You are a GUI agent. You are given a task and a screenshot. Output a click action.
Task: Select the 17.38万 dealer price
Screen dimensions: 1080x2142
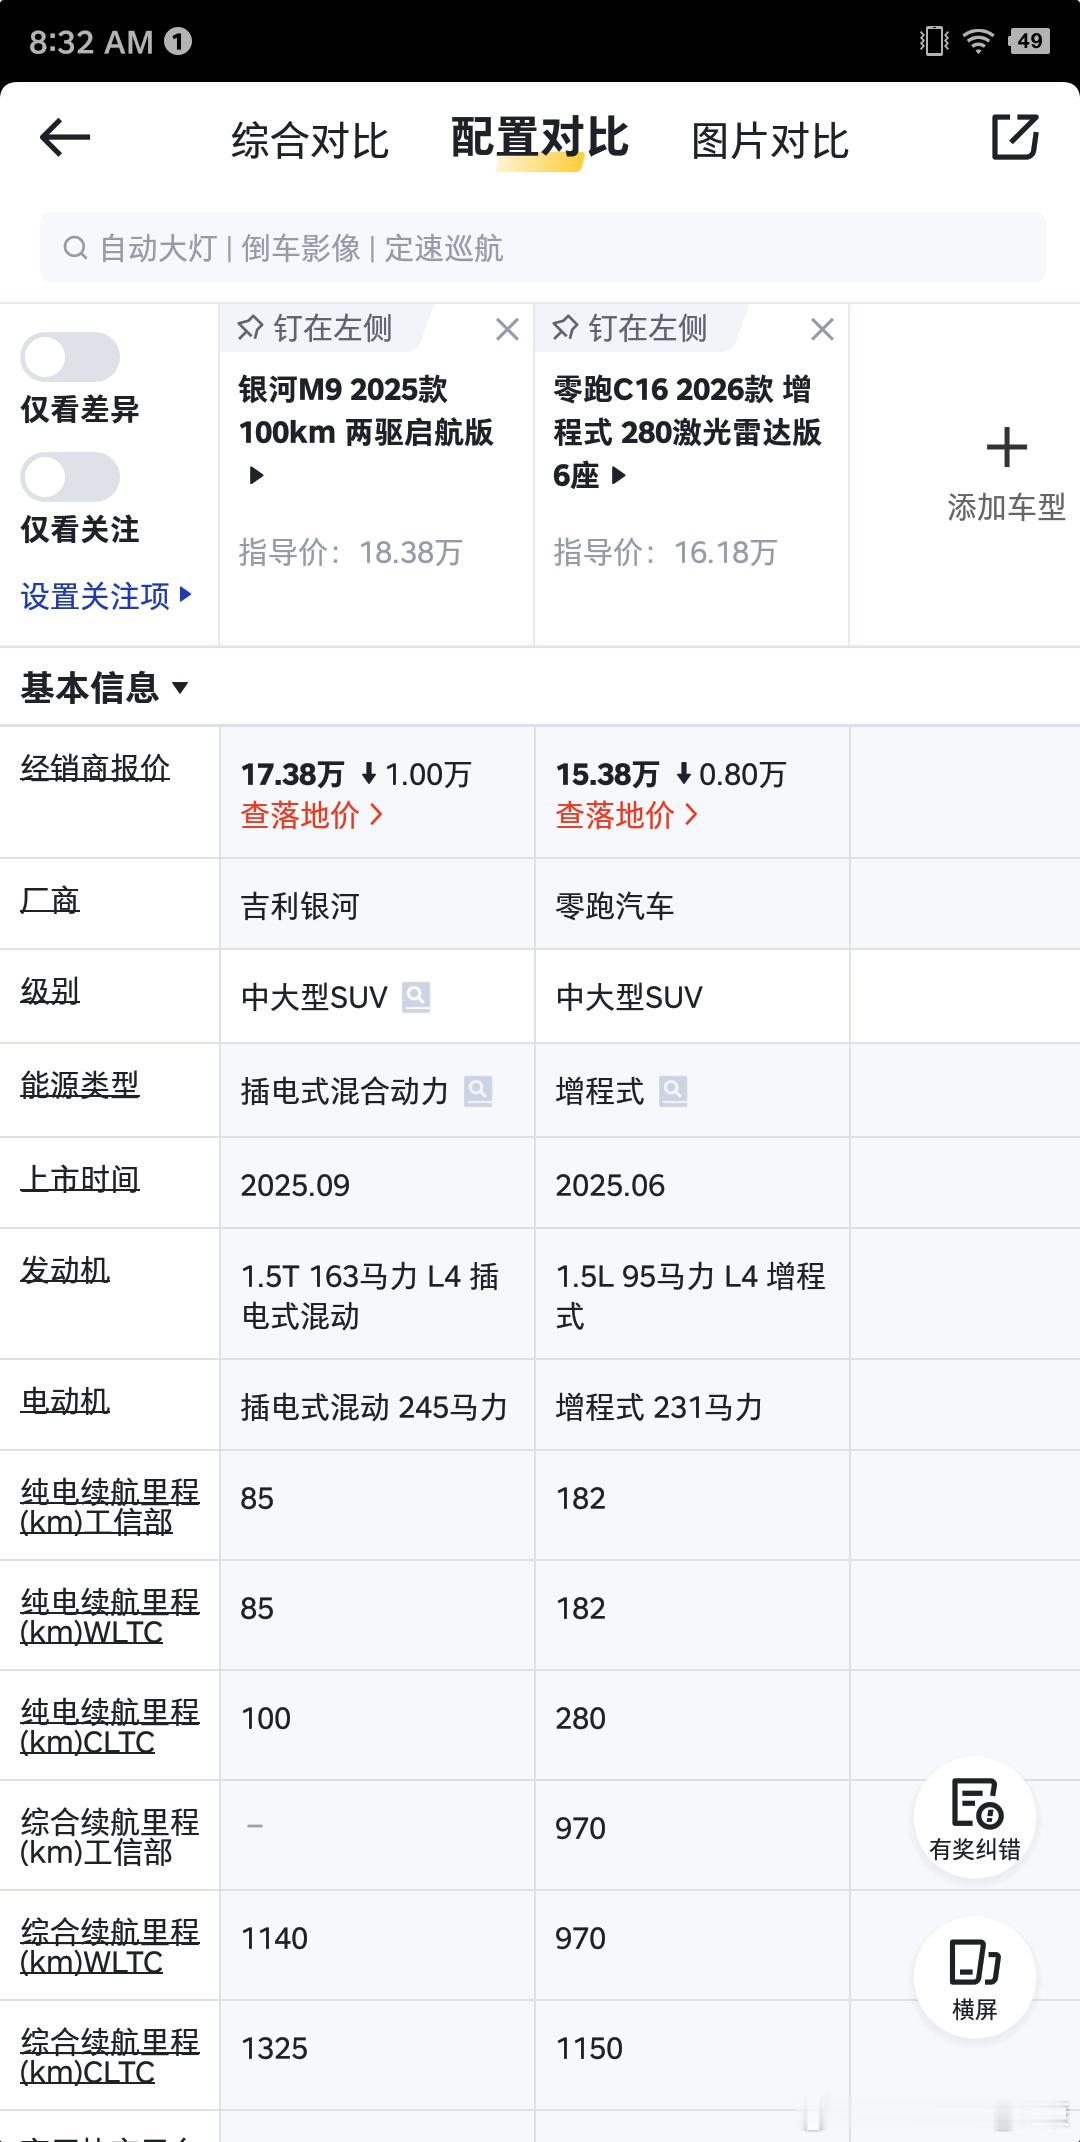[x=292, y=774]
